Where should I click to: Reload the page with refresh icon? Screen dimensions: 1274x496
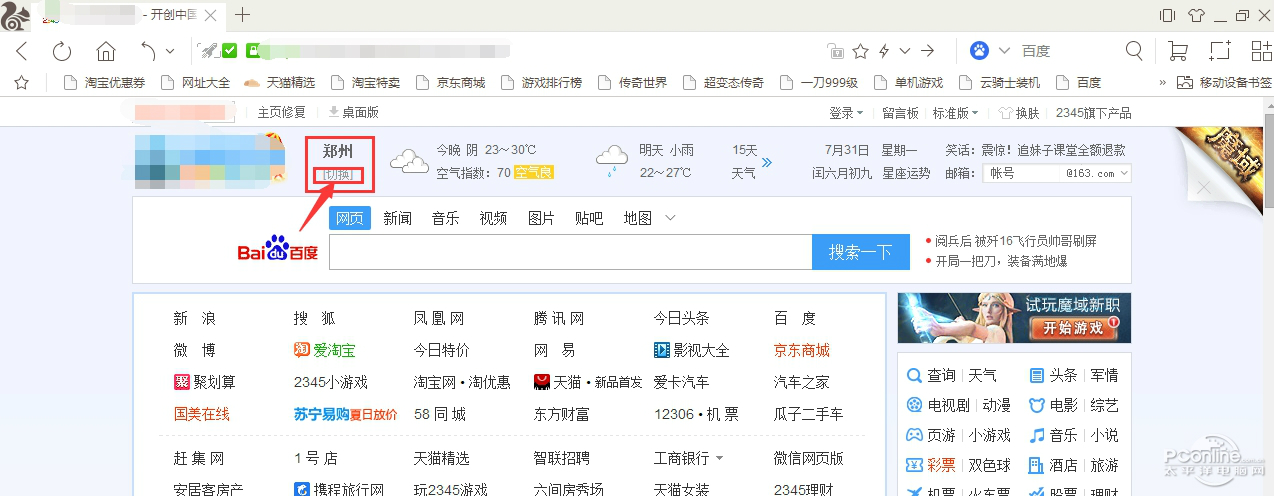click(62, 51)
